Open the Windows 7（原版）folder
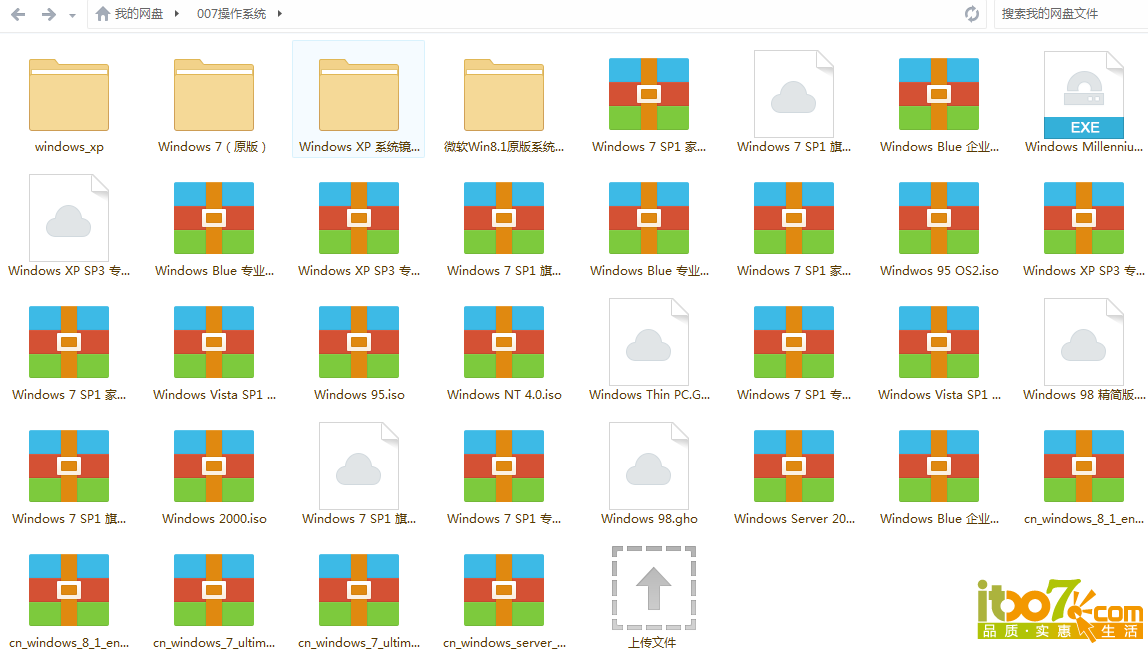Image resolution: width=1148 pixels, height=649 pixels. 214,95
